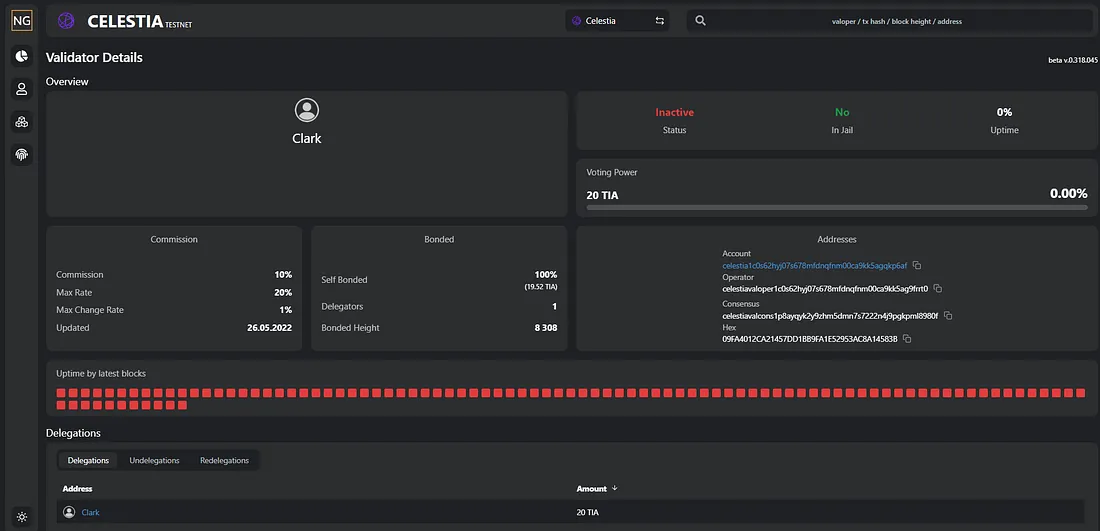This screenshot has height=531, width=1100.
Task: Copy the Hex address
Action: pos(907,339)
